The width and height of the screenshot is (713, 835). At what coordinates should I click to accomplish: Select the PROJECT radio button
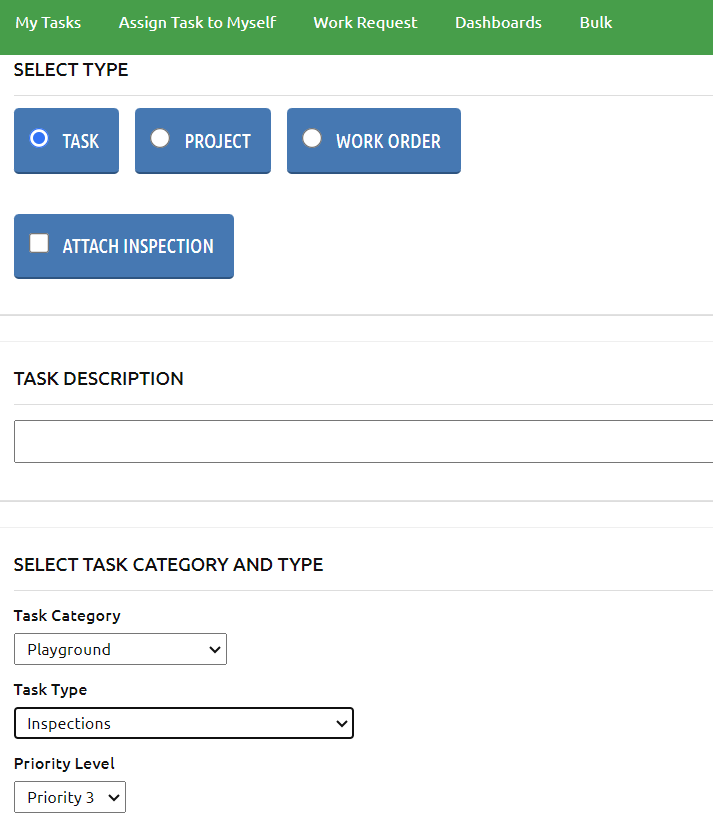point(160,139)
